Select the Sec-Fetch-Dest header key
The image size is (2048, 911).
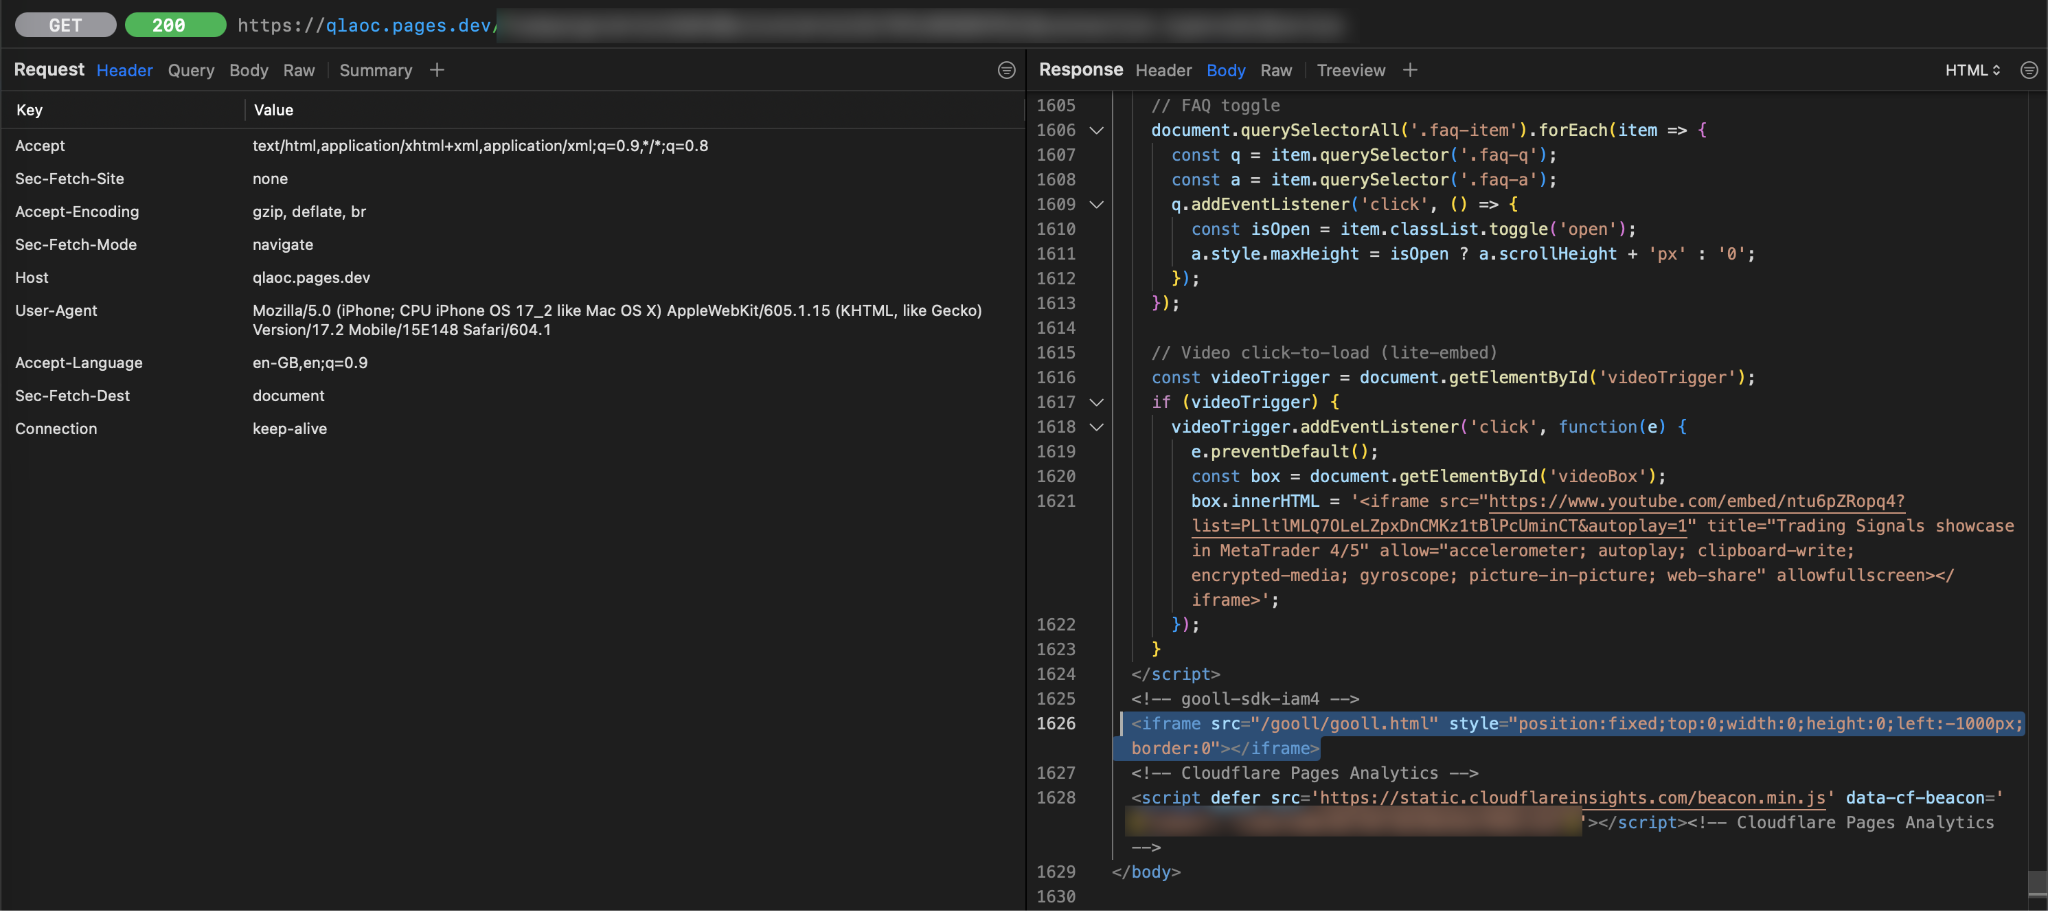(73, 396)
